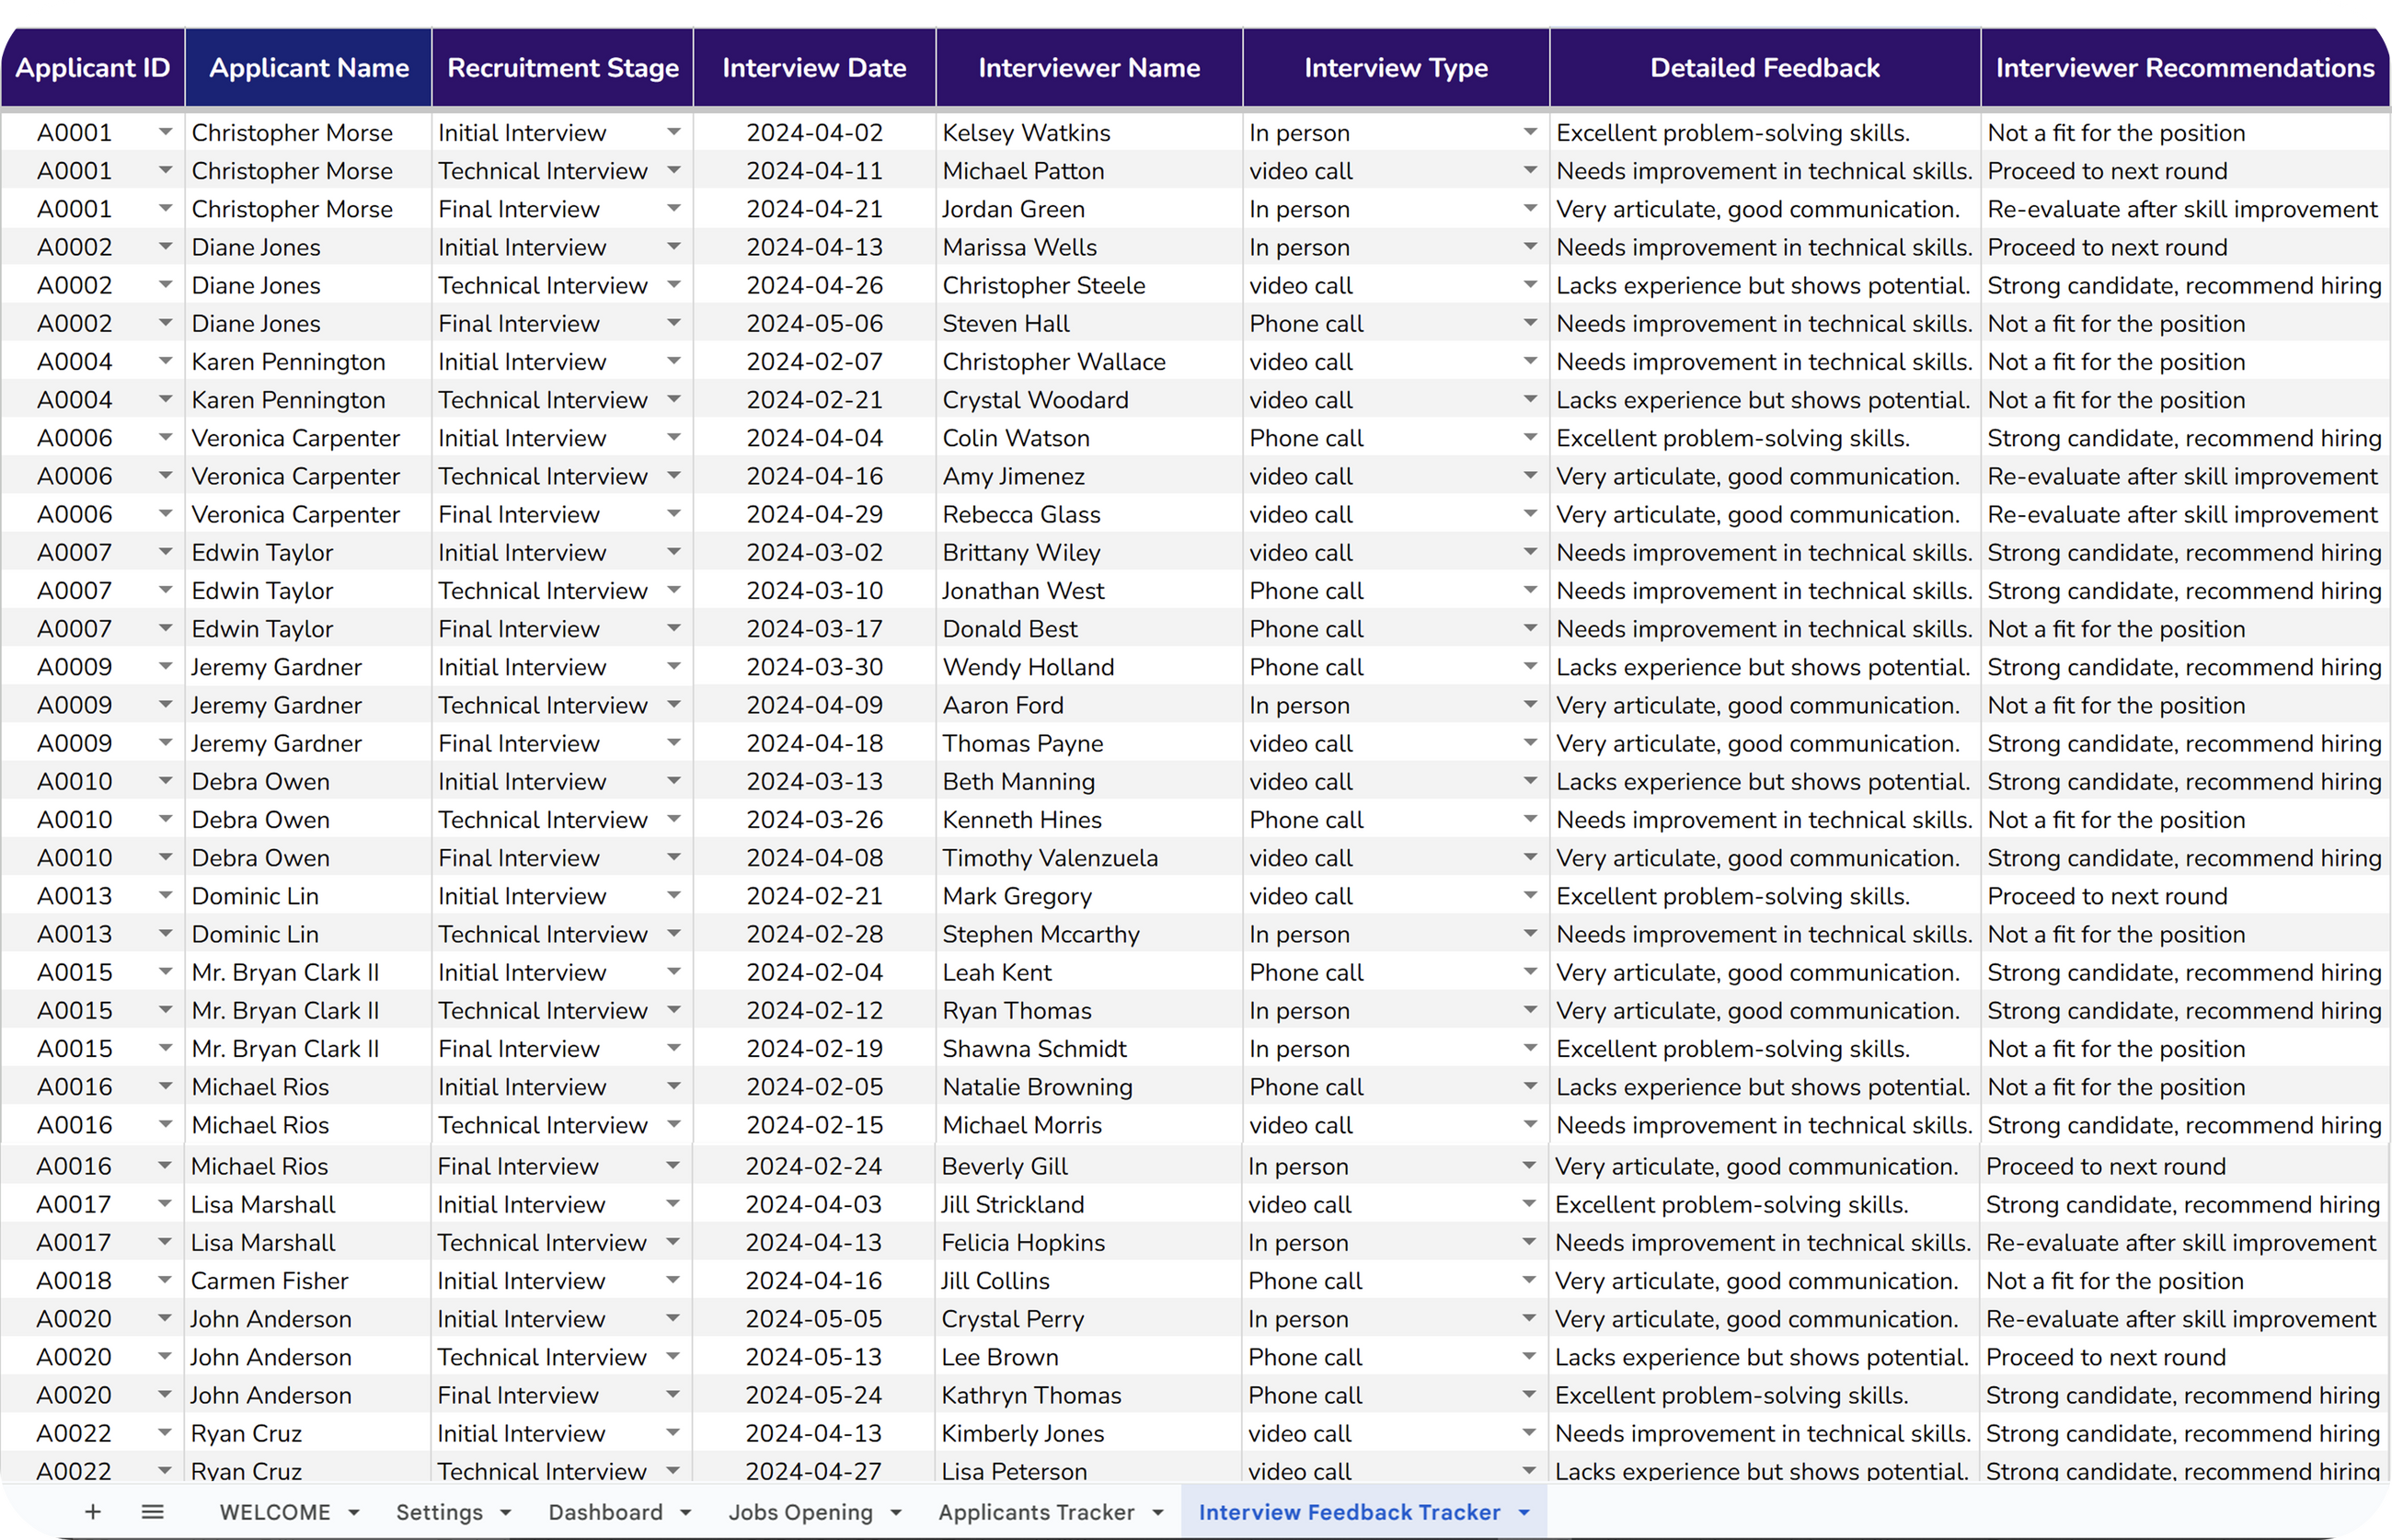Open Applicant ID dropdown for Brittany Wiley row
The width and height of the screenshot is (2392, 1540).
pos(165,552)
